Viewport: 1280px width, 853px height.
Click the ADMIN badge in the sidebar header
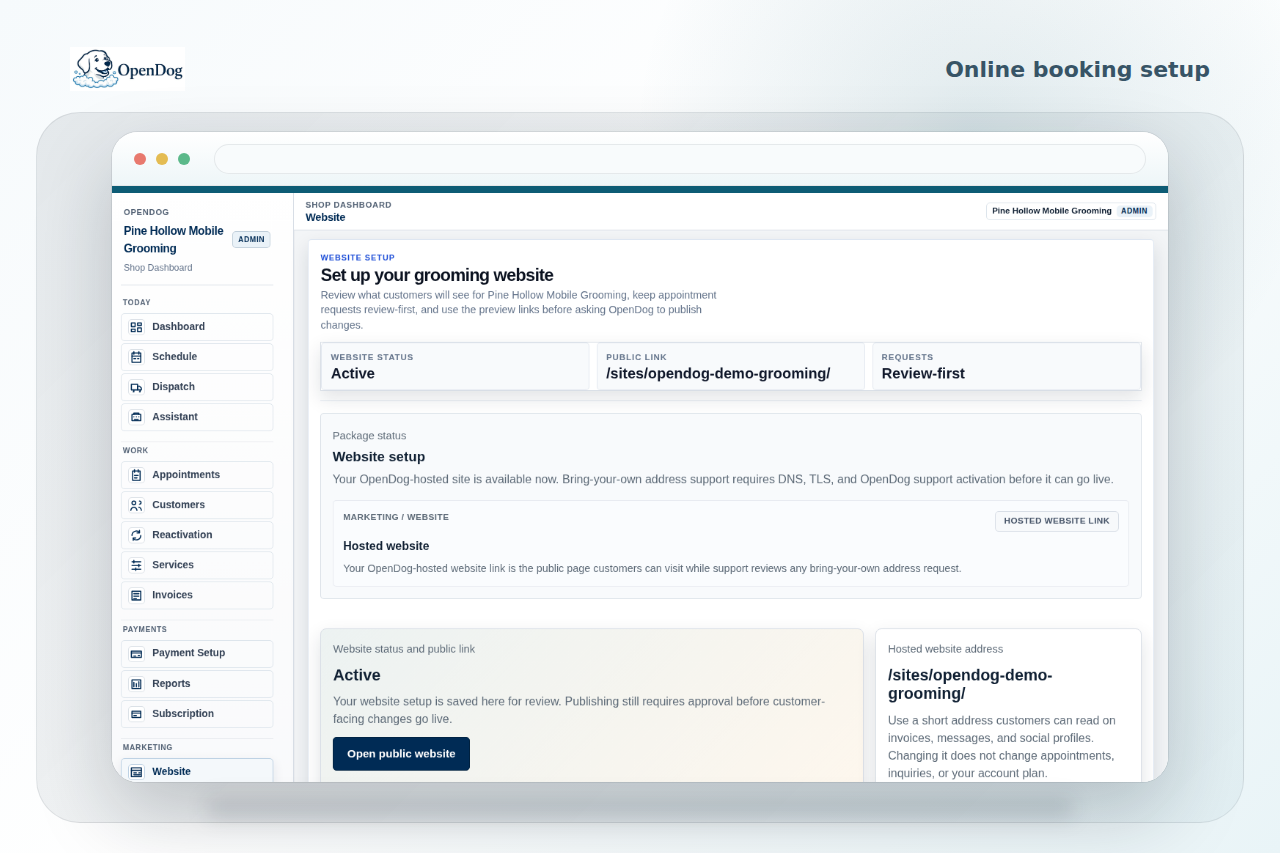(x=251, y=239)
